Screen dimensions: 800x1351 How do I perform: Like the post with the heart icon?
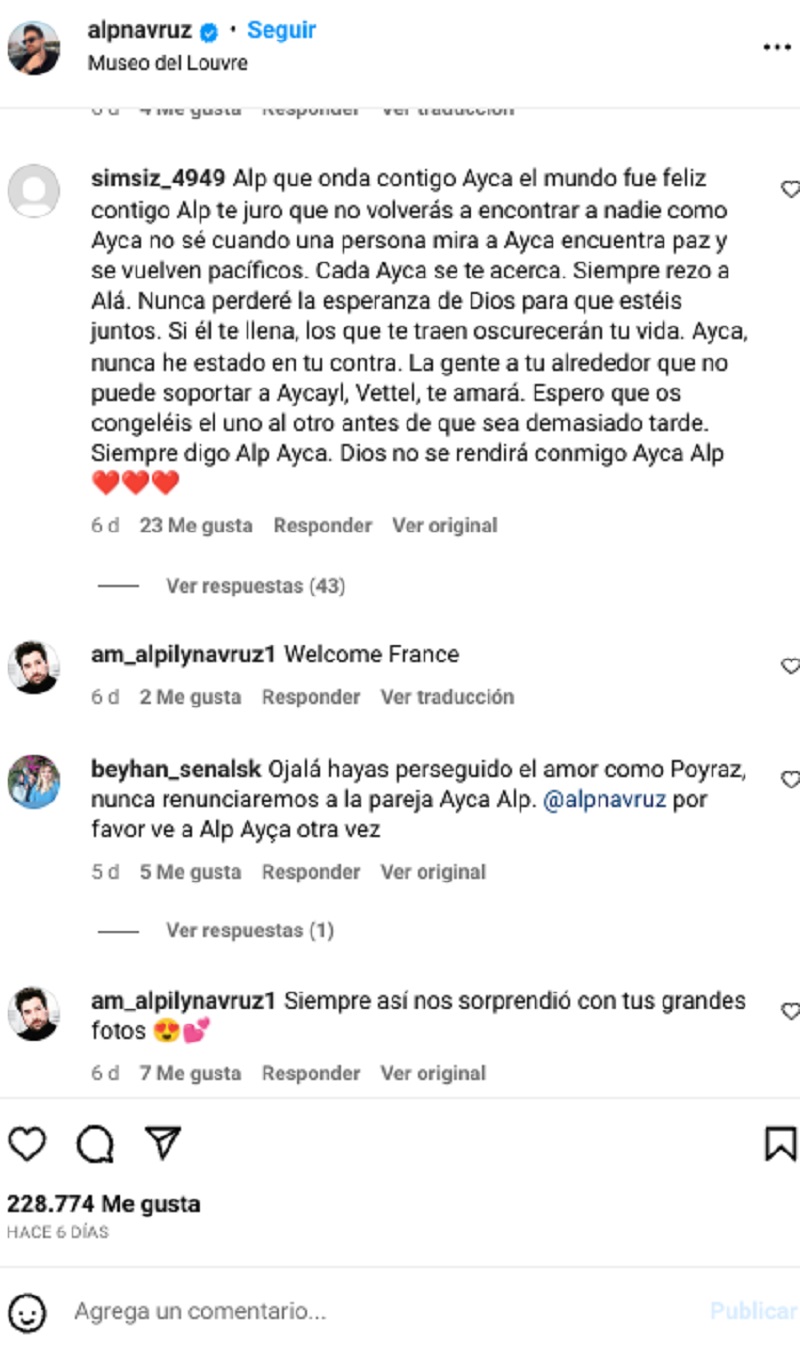[x=27, y=1144]
